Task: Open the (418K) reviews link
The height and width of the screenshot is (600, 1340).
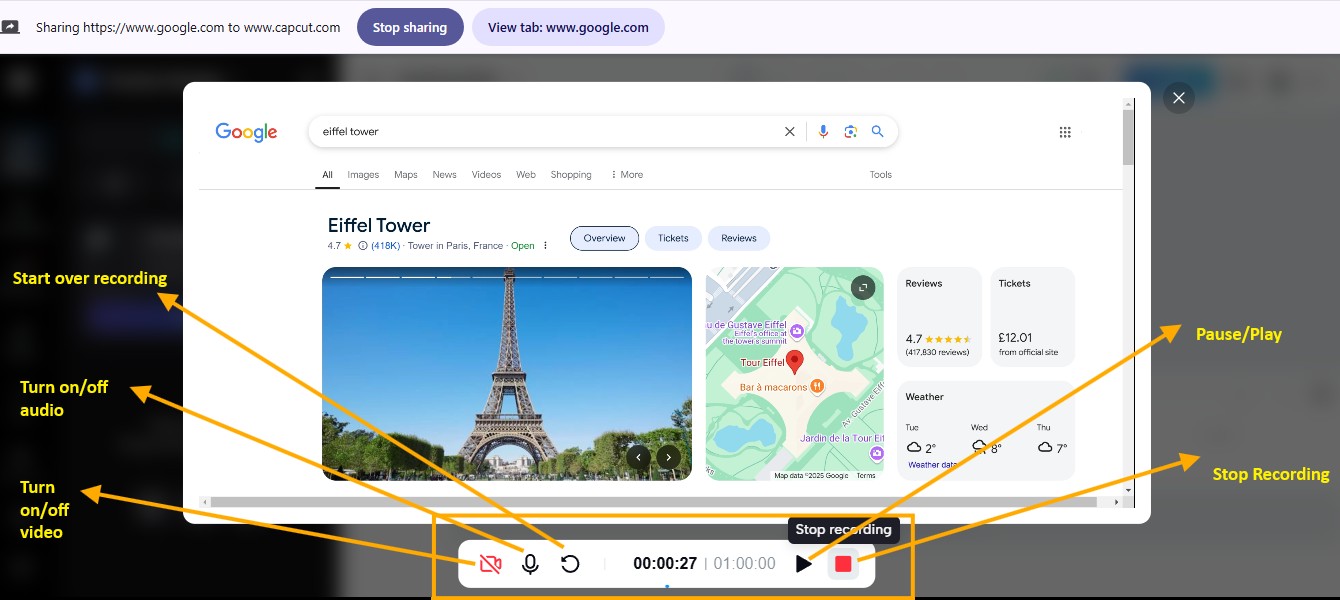Action: click(x=386, y=246)
